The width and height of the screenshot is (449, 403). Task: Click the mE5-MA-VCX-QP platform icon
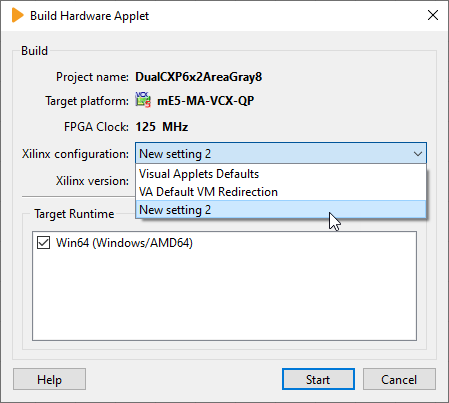pyautogui.click(x=143, y=100)
